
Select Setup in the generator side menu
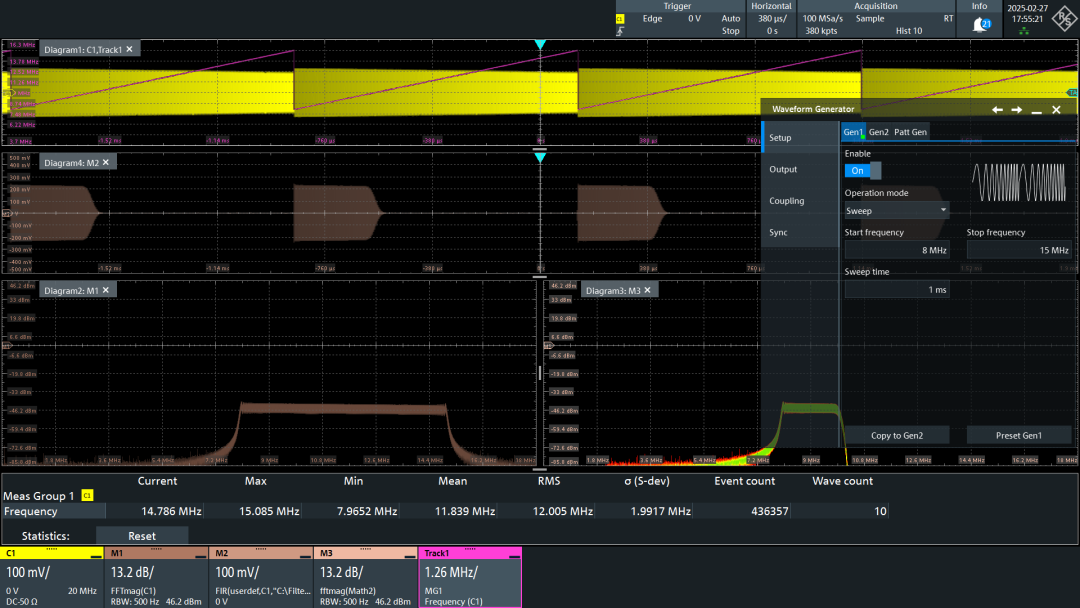point(800,138)
